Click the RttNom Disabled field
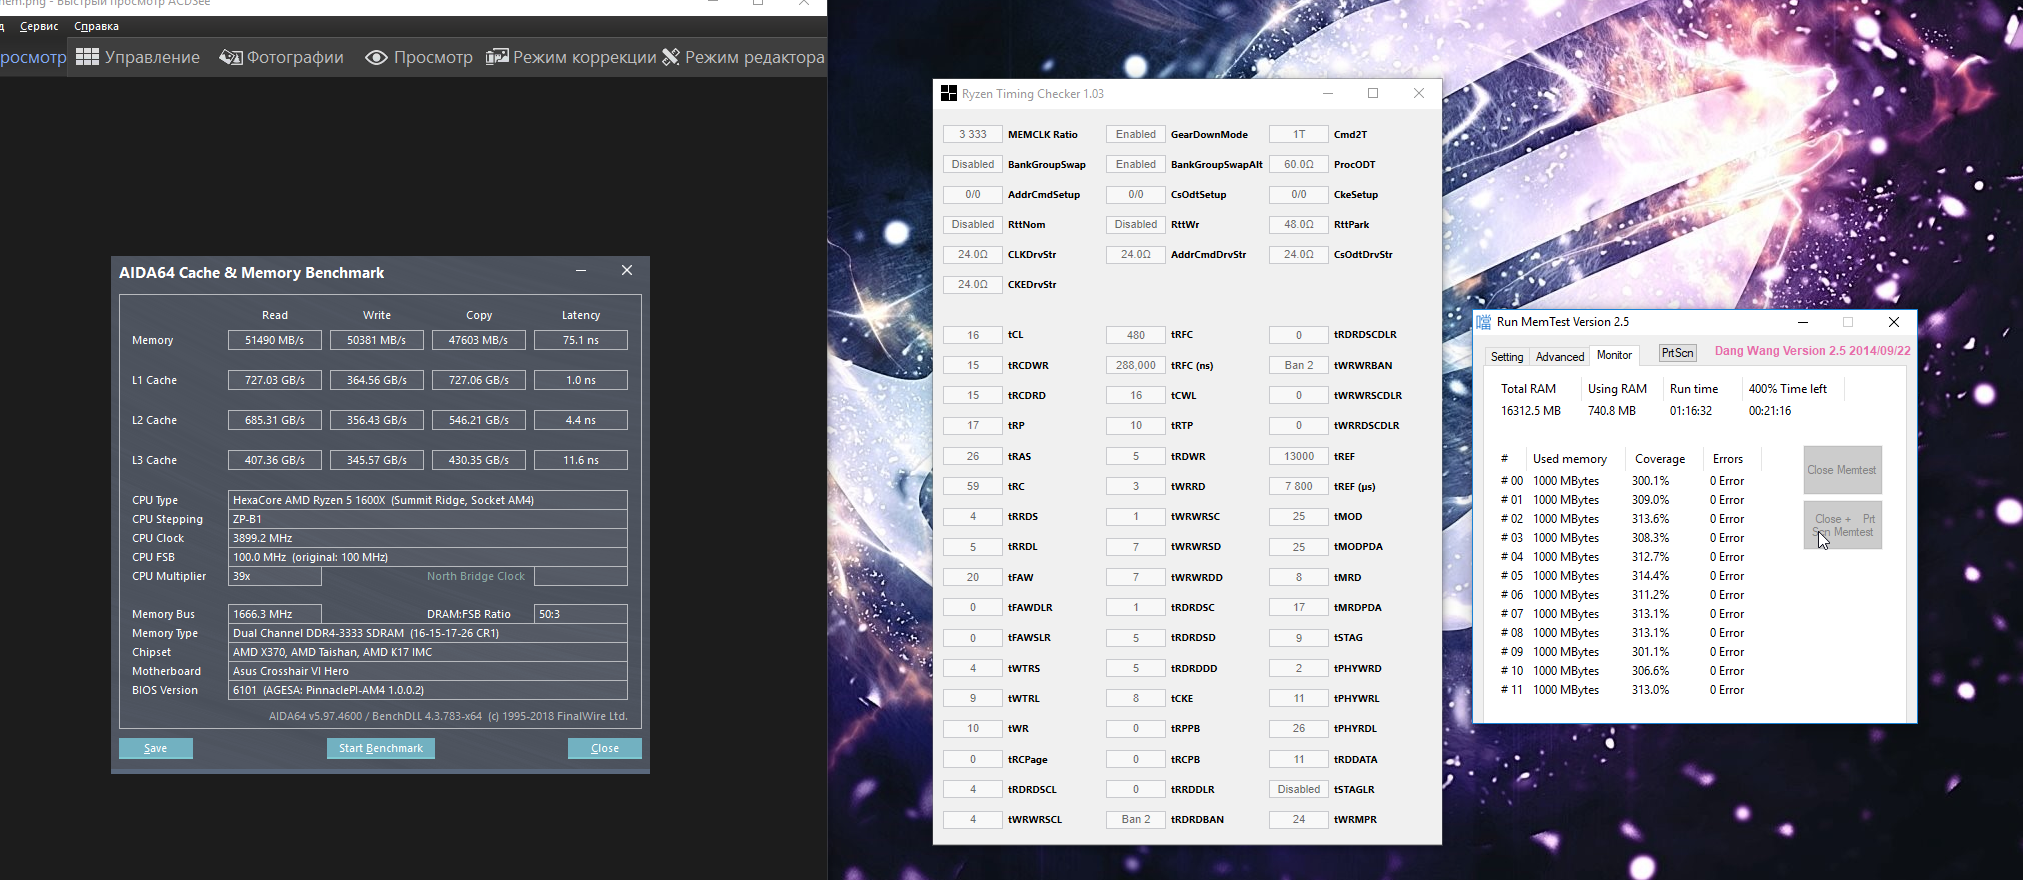 tap(972, 224)
